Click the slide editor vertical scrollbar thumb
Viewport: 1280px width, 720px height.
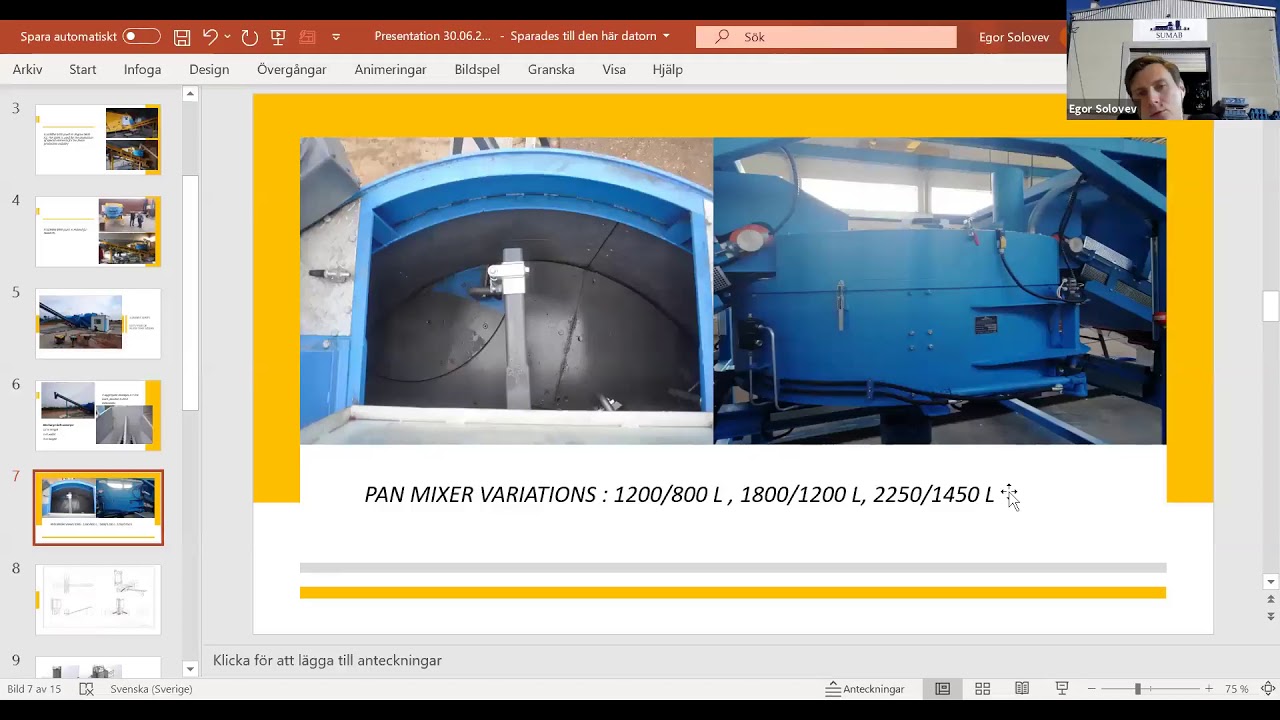tap(1271, 306)
